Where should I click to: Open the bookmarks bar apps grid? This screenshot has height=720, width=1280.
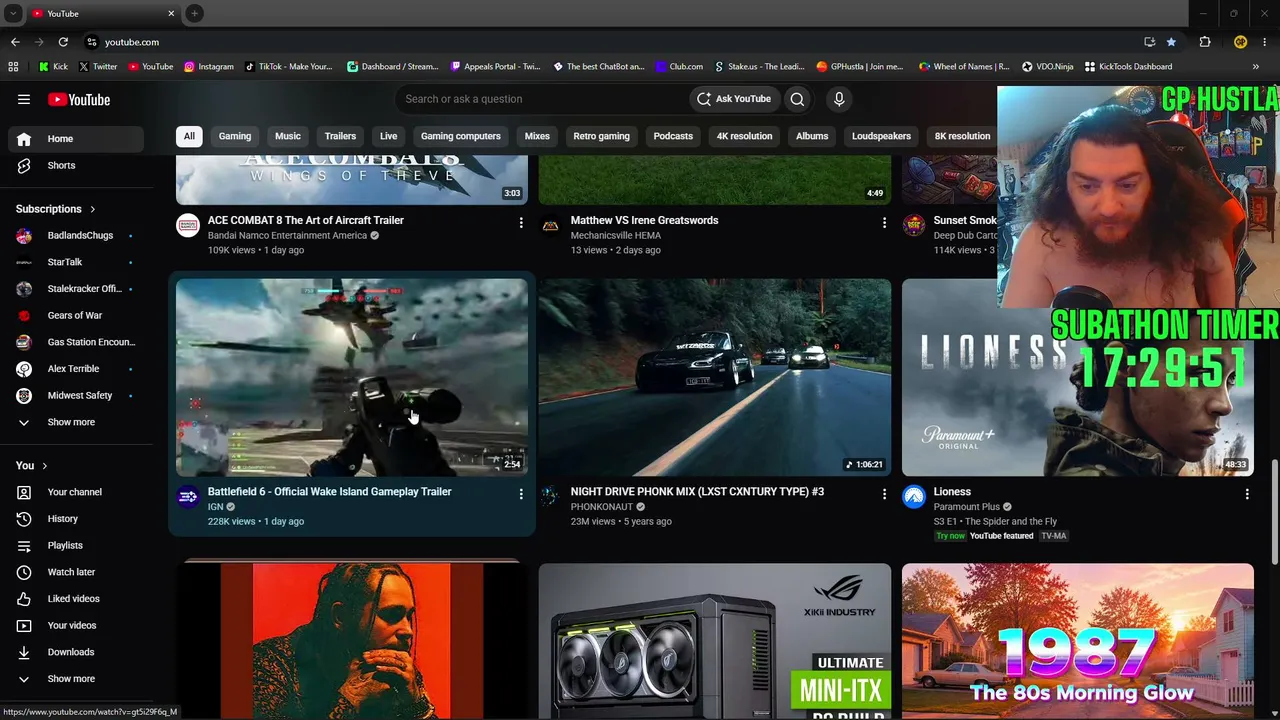(13, 67)
